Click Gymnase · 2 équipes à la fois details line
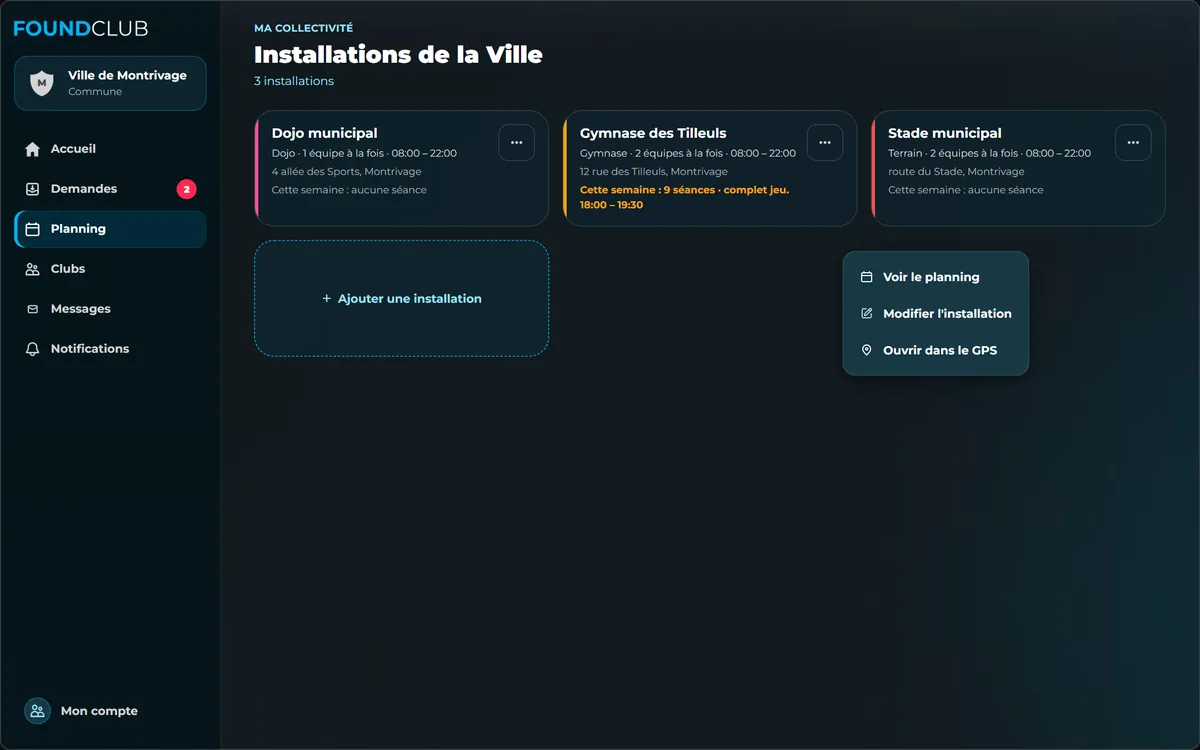This screenshot has width=1200, height=750. [688, 154]
